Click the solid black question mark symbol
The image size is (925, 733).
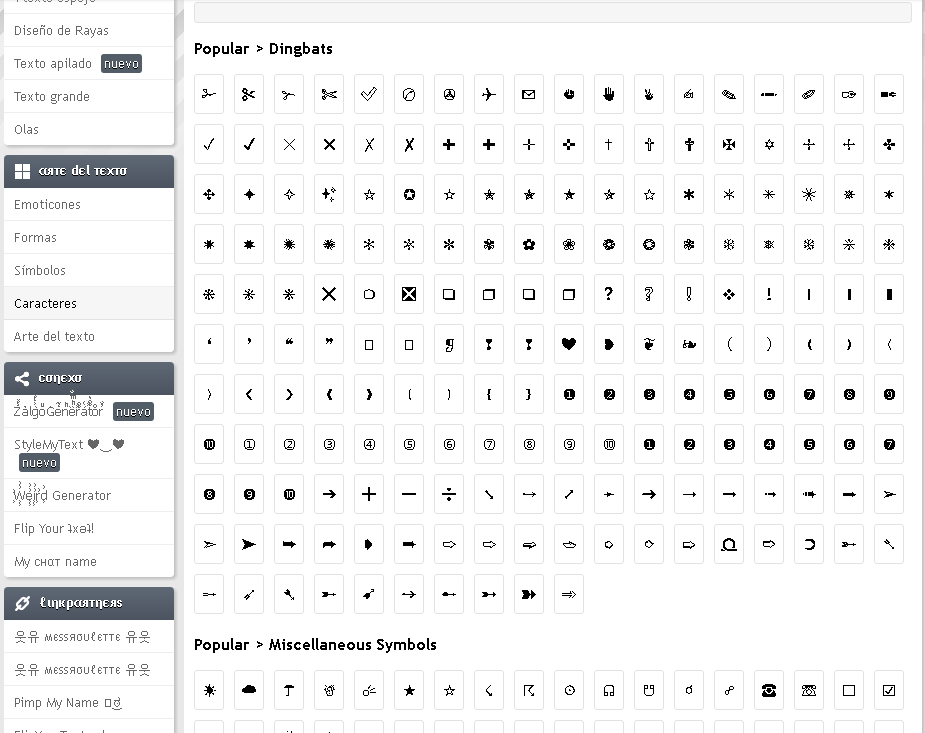coord(609,294)
